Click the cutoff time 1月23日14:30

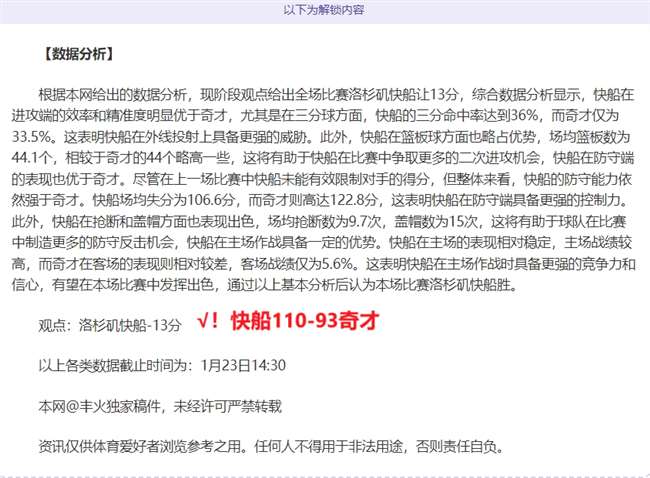243,365
